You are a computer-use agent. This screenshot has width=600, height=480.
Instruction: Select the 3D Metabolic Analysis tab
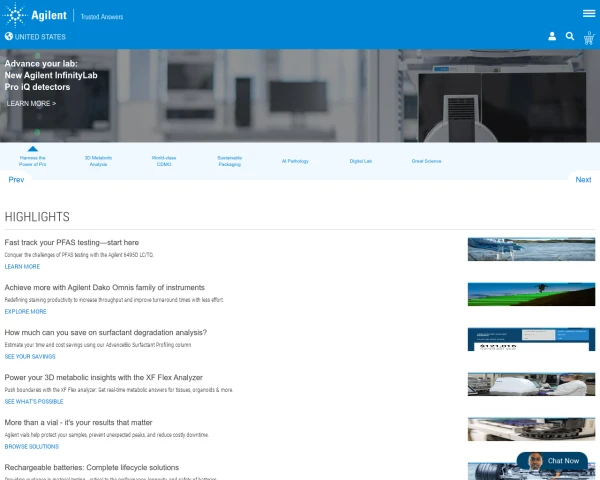[98, 161]
